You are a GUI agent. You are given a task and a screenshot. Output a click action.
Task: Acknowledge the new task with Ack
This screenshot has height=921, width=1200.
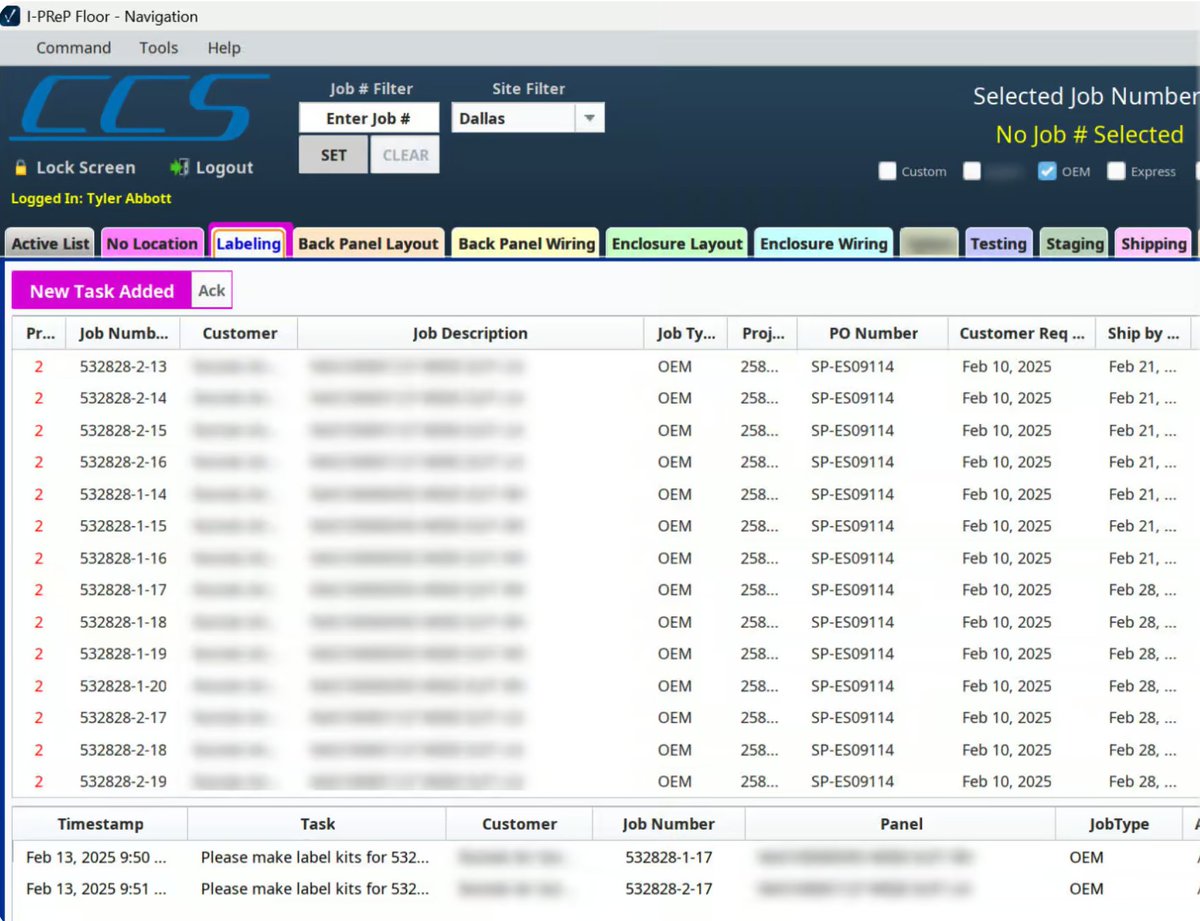click(211, 290)
